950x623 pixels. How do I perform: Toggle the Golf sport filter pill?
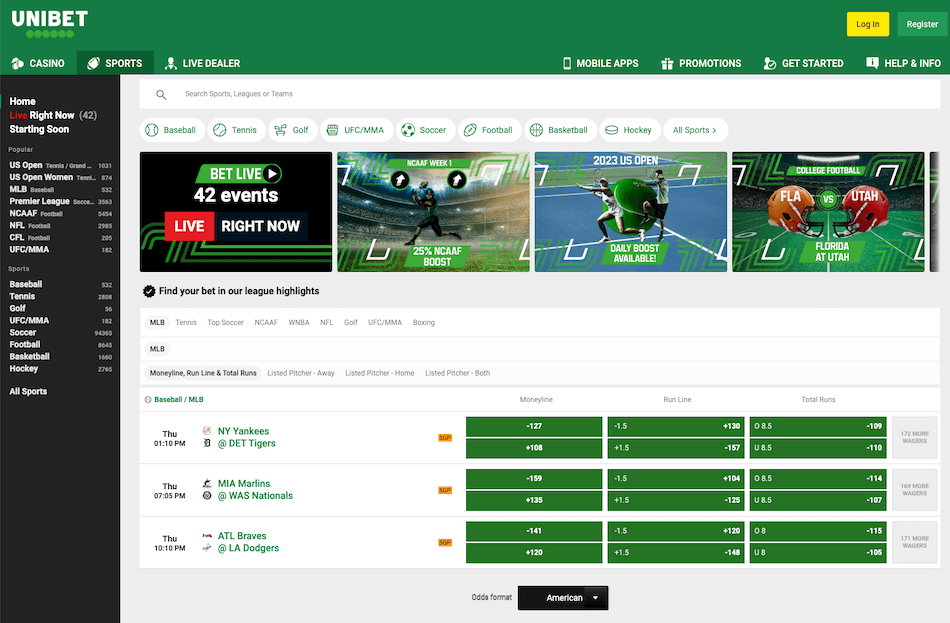pyautogui.click(x=292, y=129)
